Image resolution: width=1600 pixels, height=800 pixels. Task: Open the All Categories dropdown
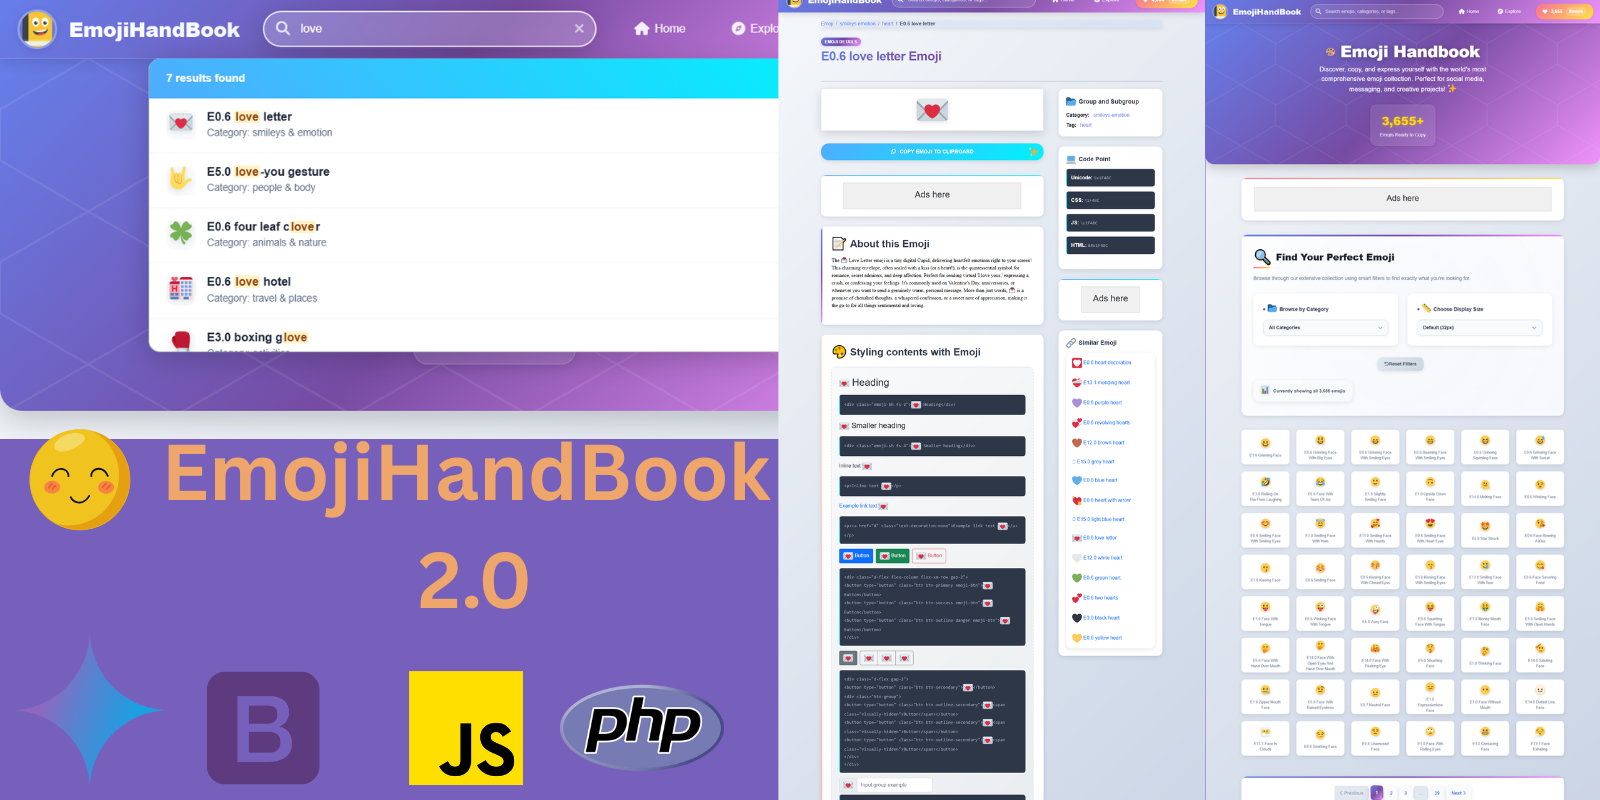[1325, 328]
